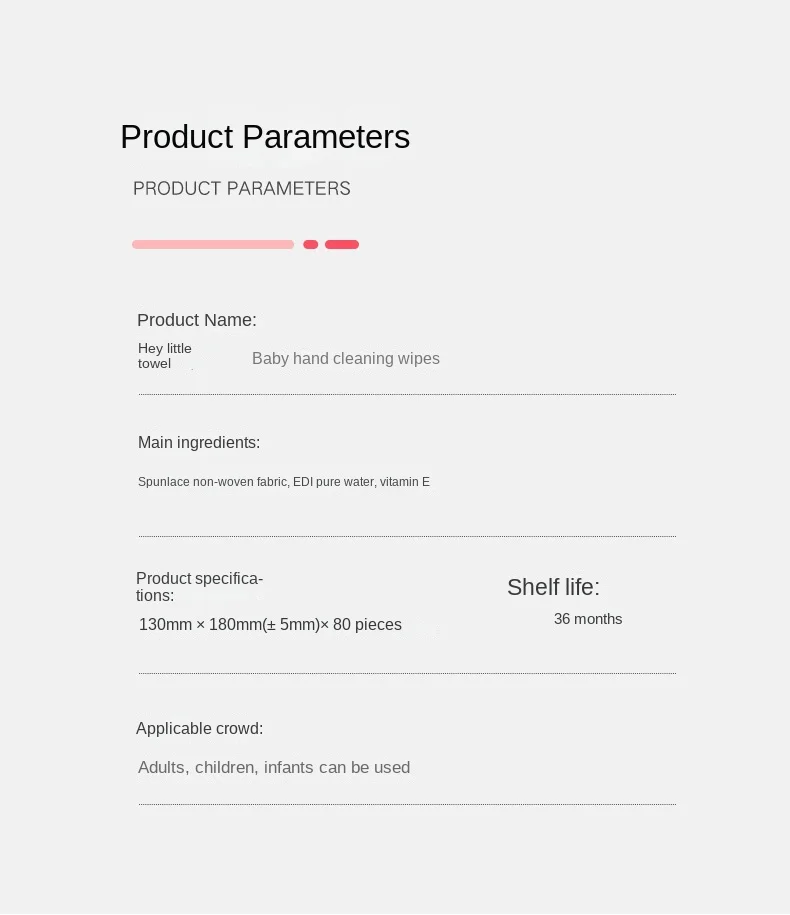Image resolution: width=790 pixels, height=915 pixels.
Task: Click the uppercase PRODUCT PARAMETERS subtitle
Action: 242,188
